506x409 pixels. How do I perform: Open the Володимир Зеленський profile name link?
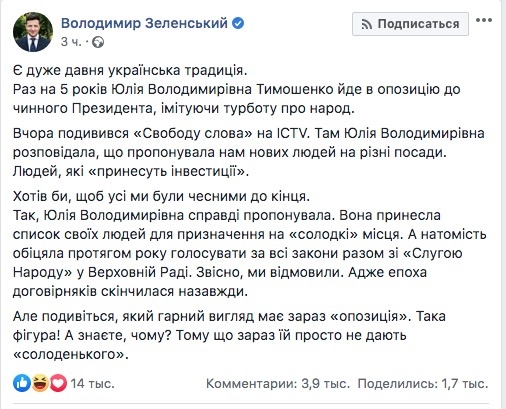144,23
